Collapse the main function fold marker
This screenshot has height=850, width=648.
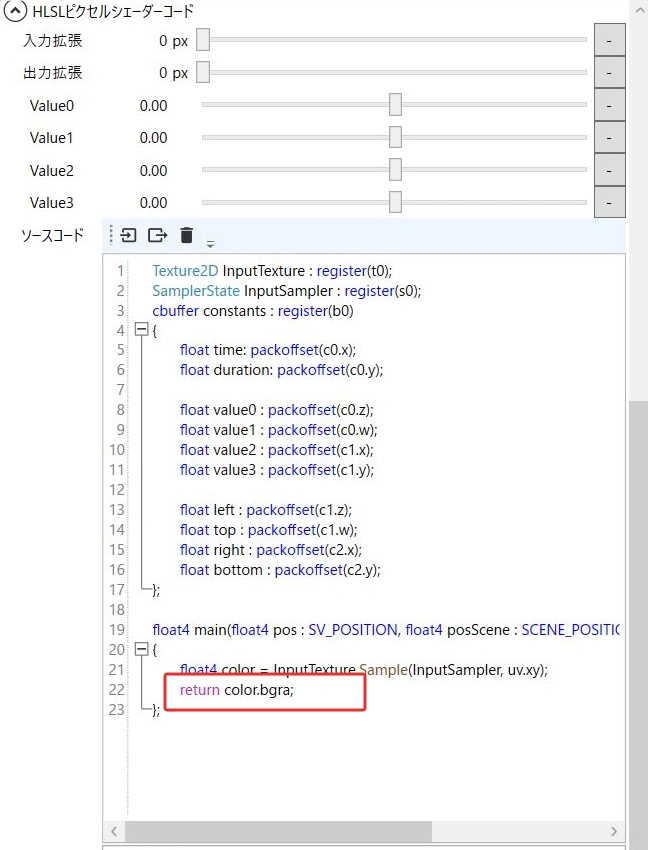coord(142,649)
